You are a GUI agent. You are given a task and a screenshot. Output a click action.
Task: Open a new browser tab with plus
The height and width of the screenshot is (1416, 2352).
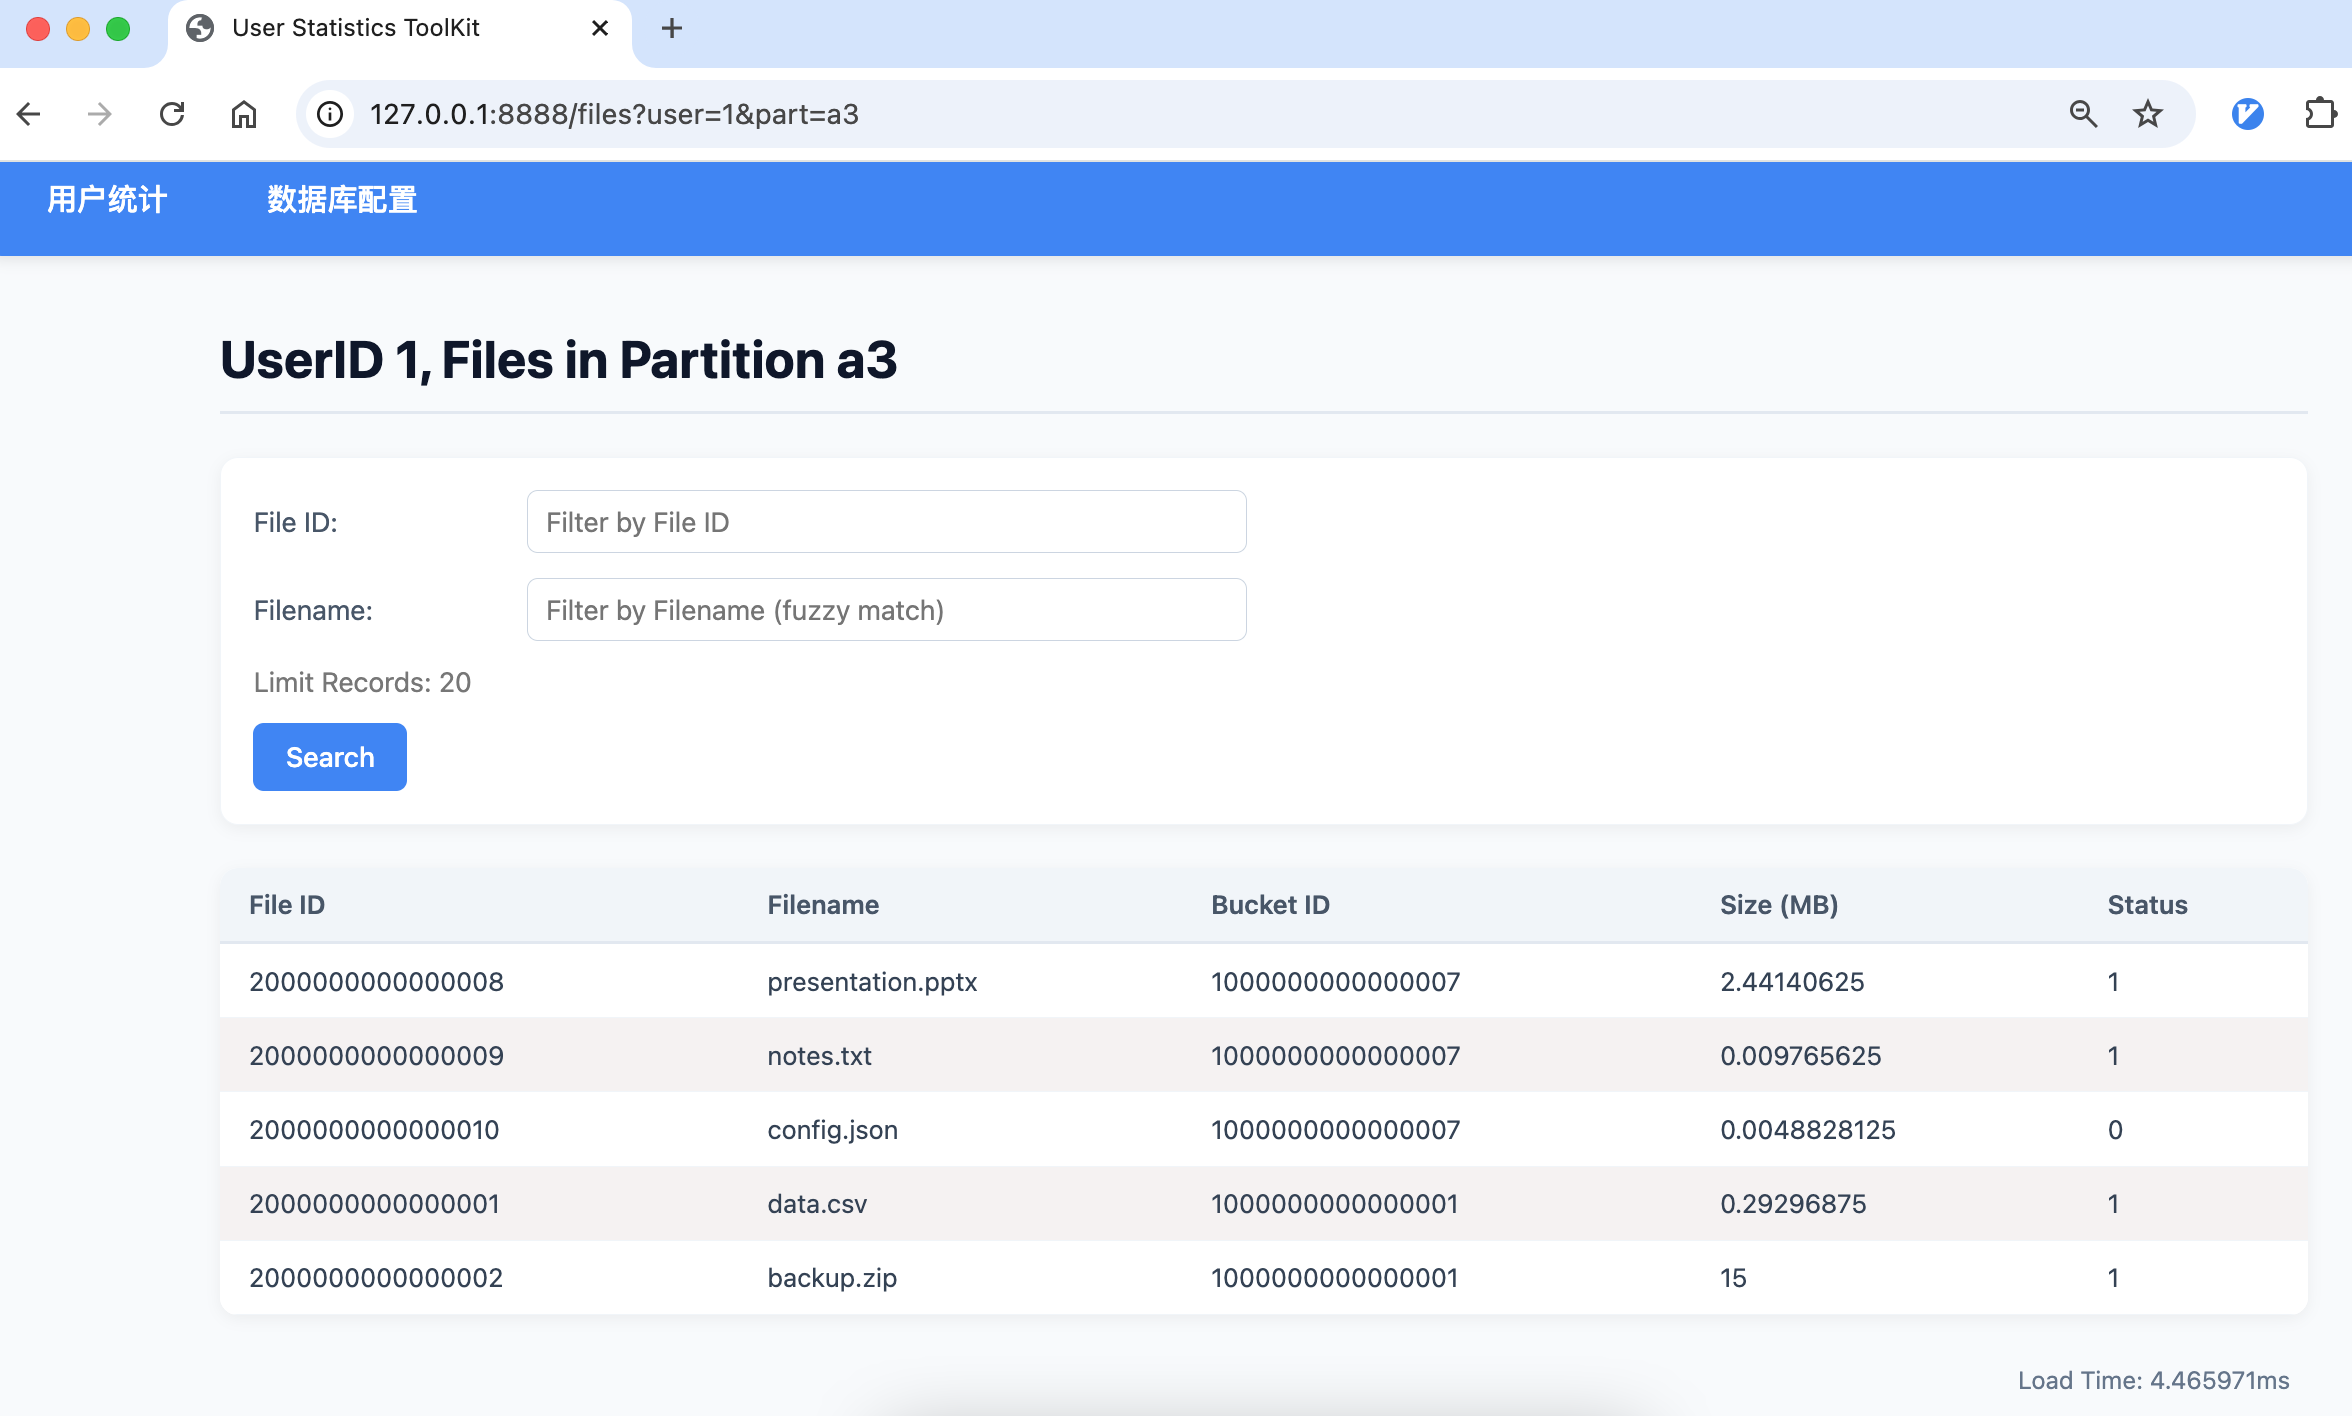[x=672, y=28]
